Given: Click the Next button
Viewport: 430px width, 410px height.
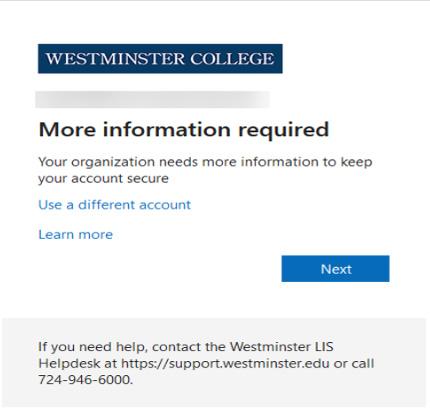Looking at the screenshot, I should [x=335, y=269].
